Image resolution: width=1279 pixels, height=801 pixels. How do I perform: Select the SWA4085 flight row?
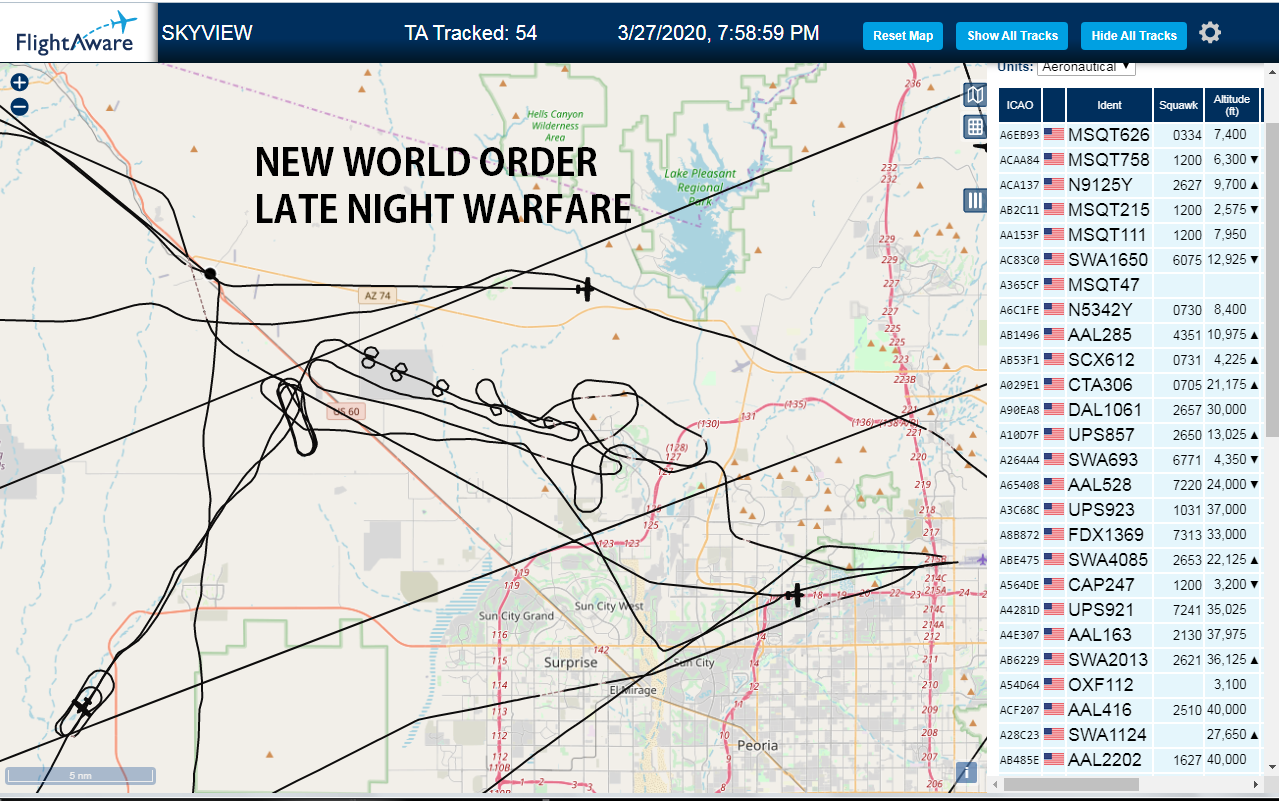tap(1130, 559)
